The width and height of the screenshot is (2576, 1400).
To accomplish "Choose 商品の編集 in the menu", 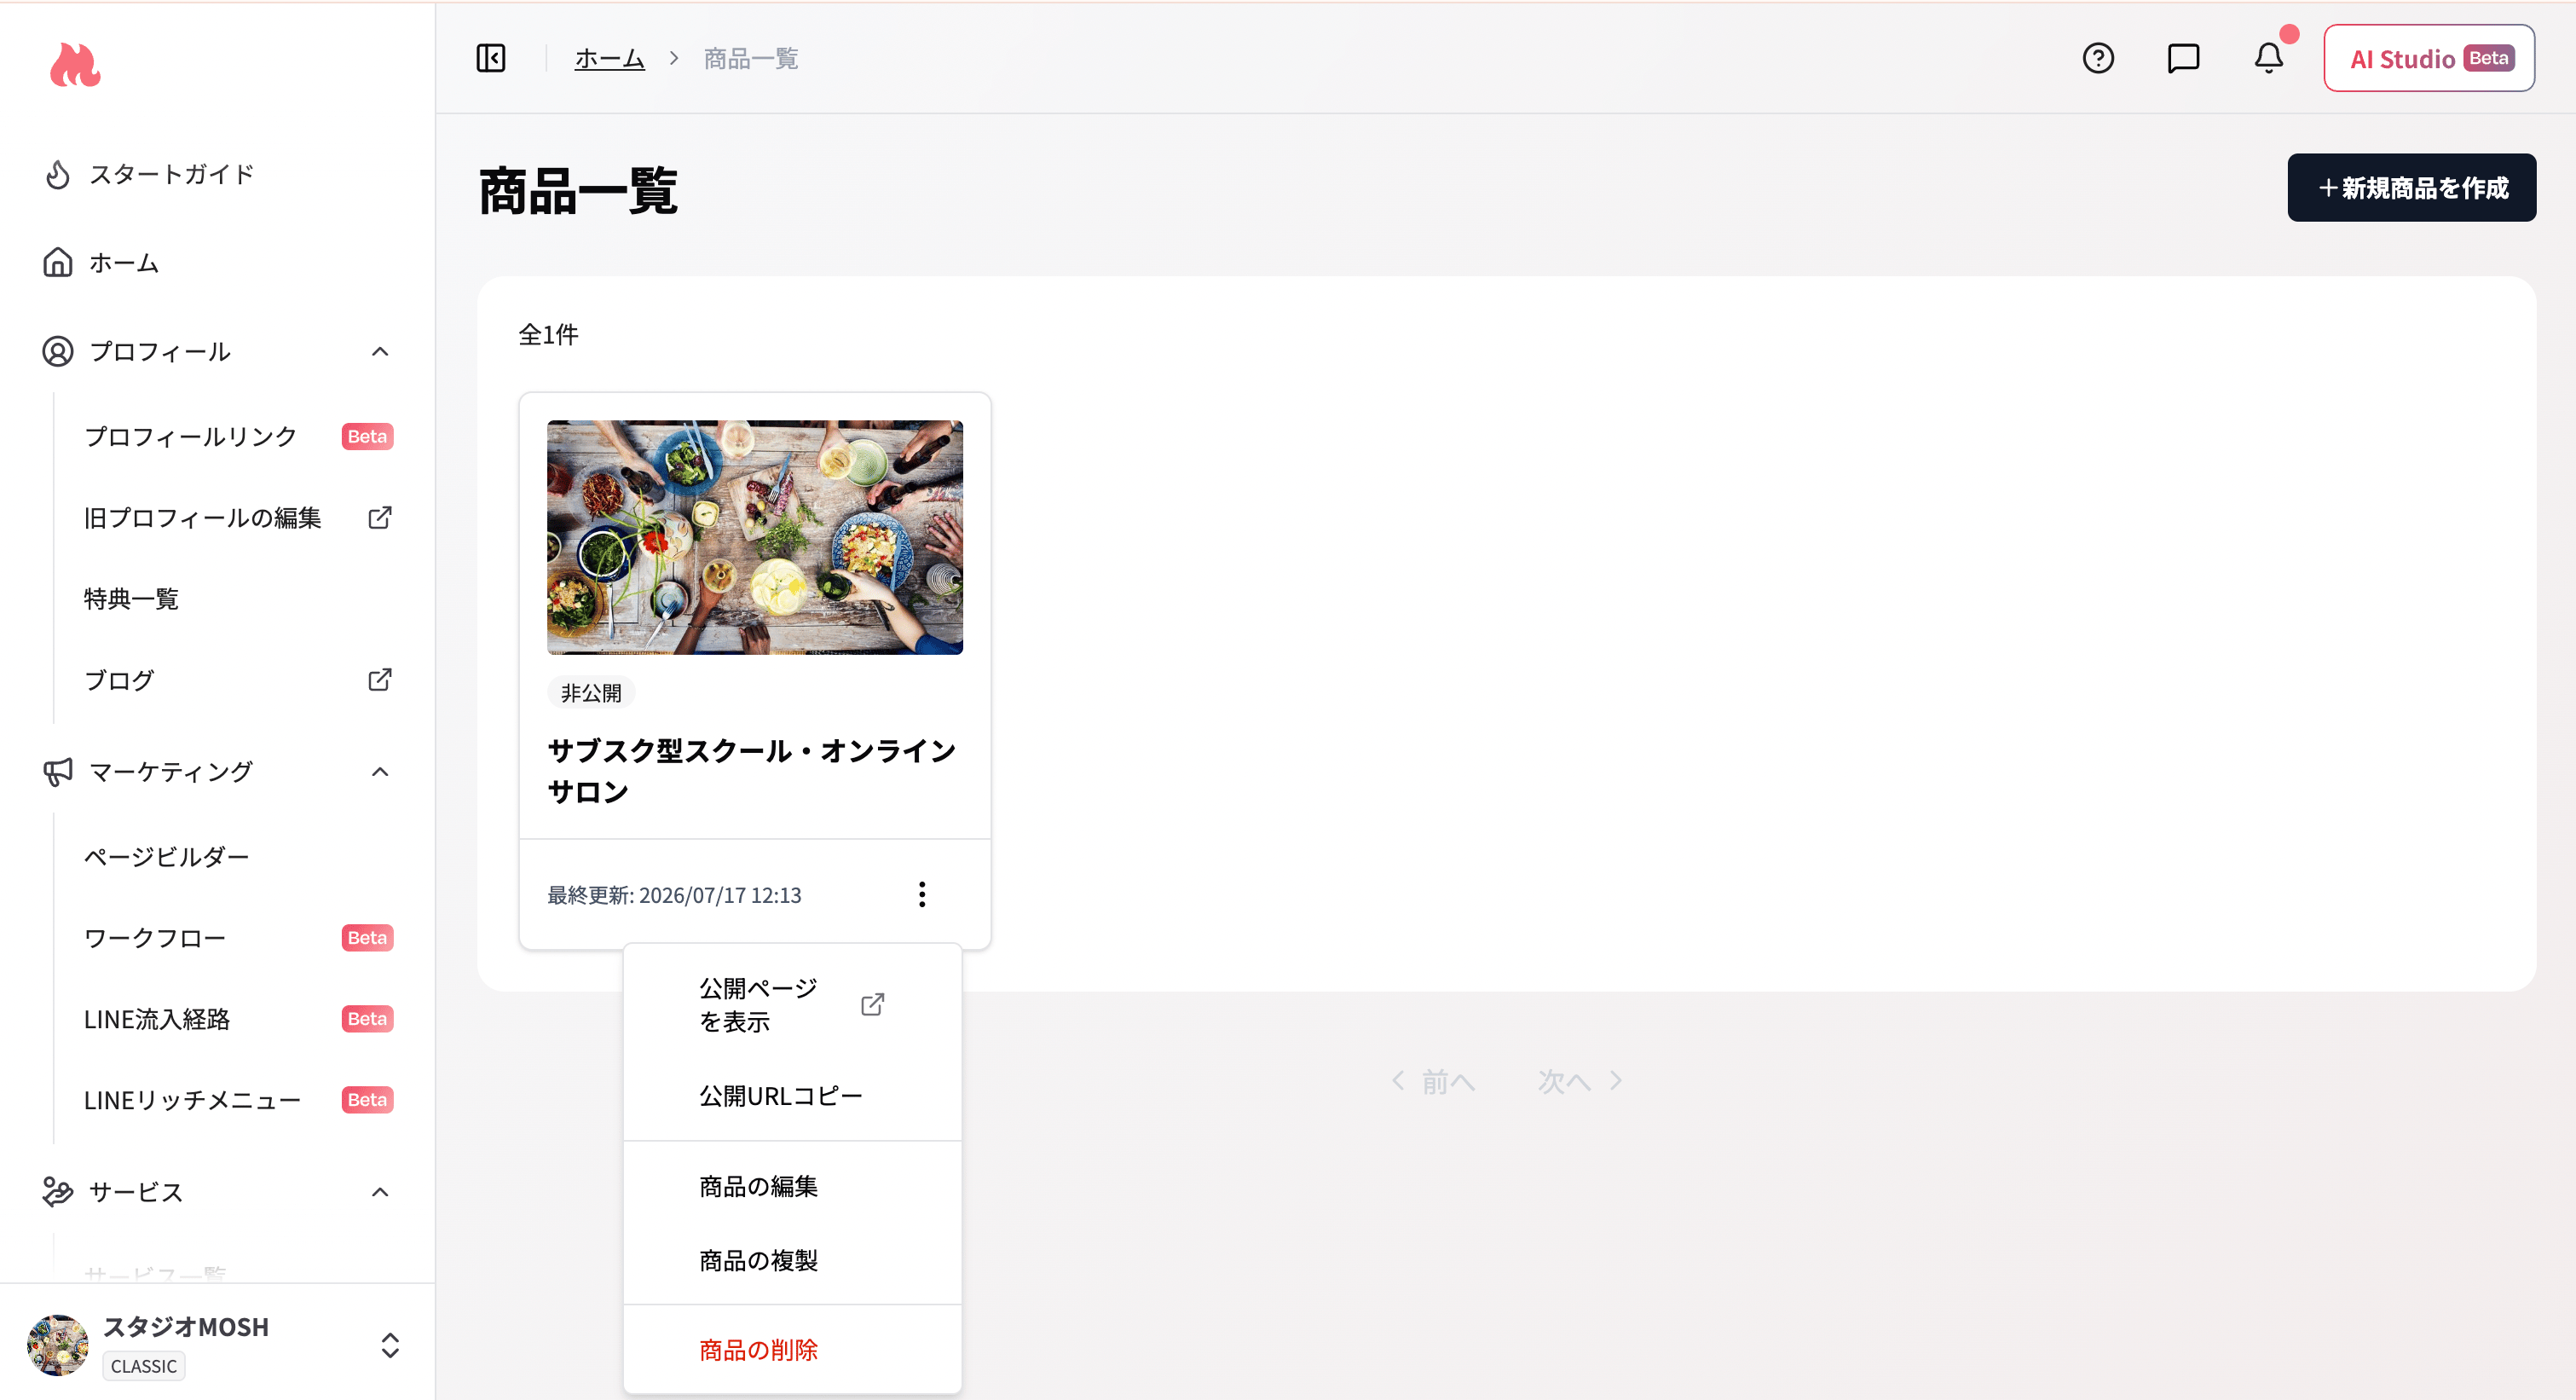I will pos(792,1186).
